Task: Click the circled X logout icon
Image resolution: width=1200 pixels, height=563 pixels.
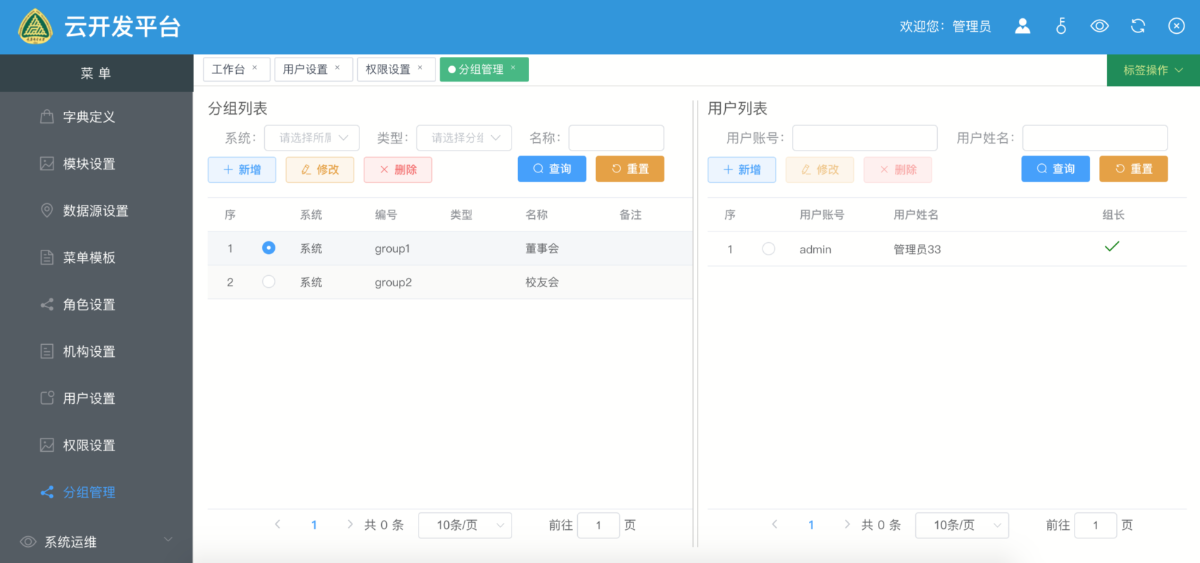Action: 1176,26
